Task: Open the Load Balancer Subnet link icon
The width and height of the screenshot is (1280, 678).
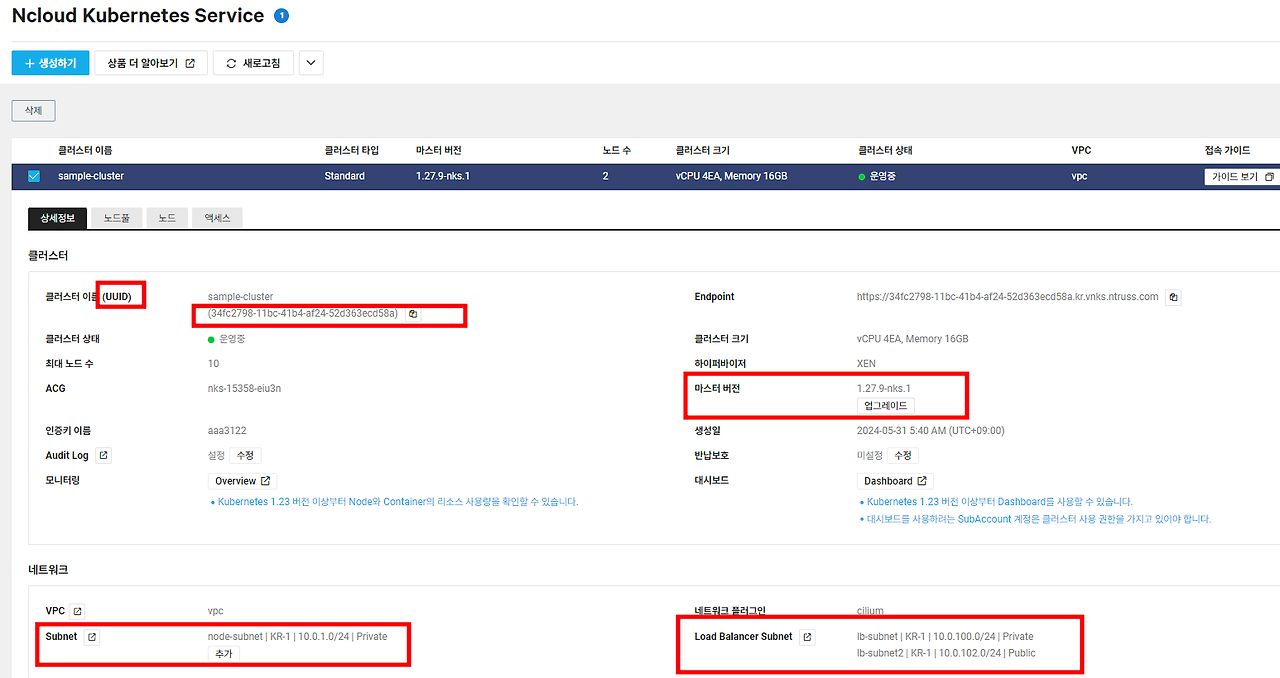Action: pos(808,637)
